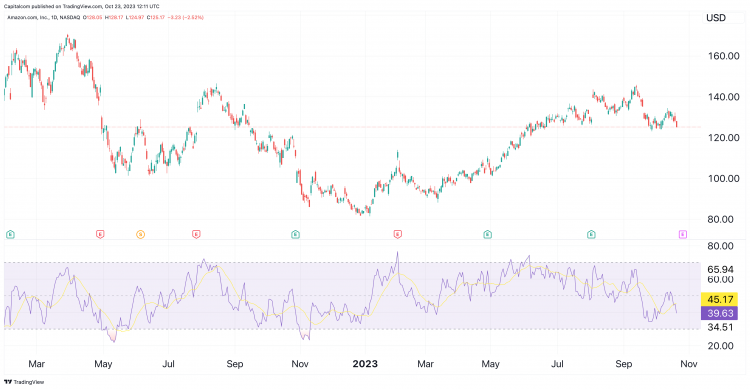Click the 2023 year label on time axis
This screenshot has height=389, width=750.
point(365,364)
